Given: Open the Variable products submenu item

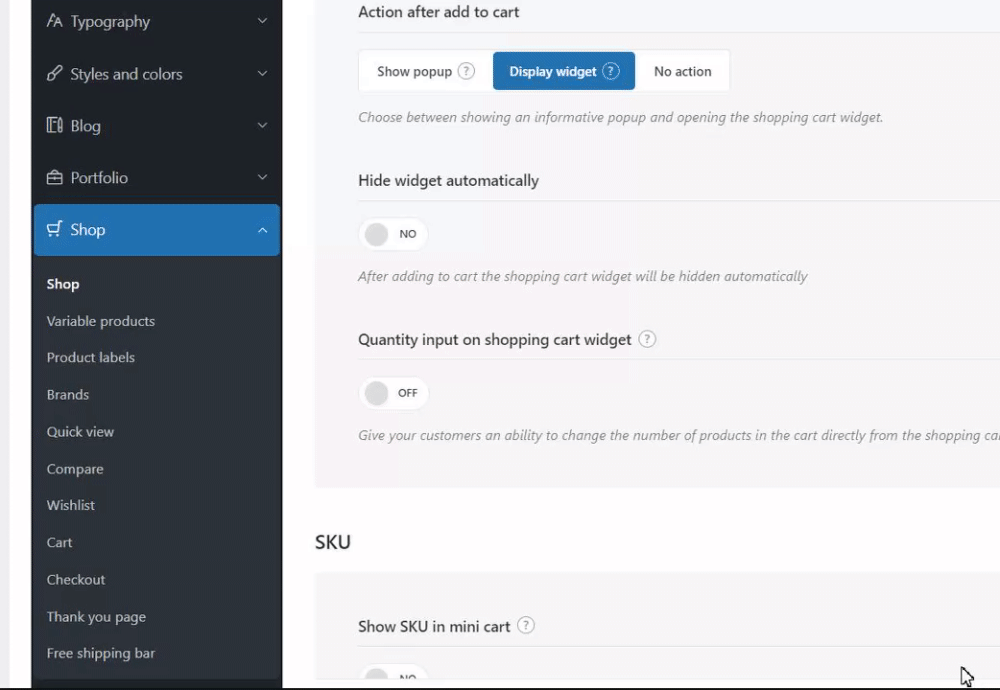Looking at the screenshot, I should tap(101, 321).
